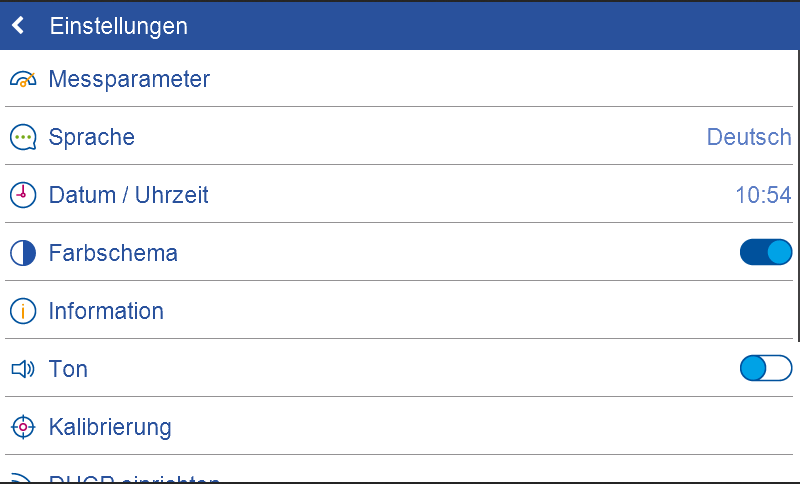Click the Ton label text
This screenshot has height=484, width=800.
pos(68,369)
